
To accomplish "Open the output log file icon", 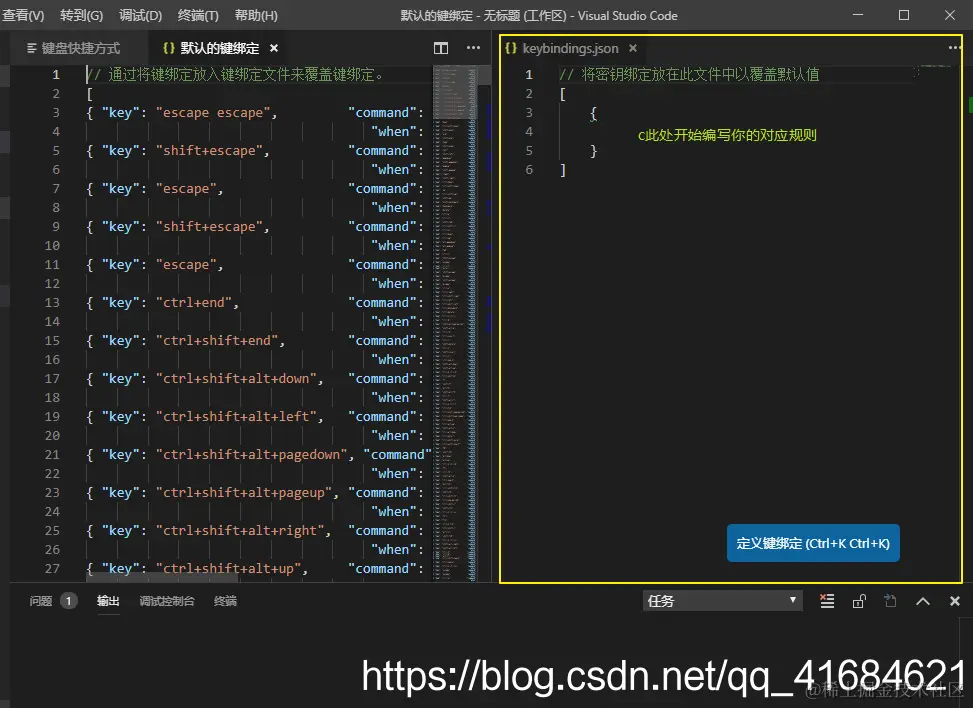I will coord(890,601).
